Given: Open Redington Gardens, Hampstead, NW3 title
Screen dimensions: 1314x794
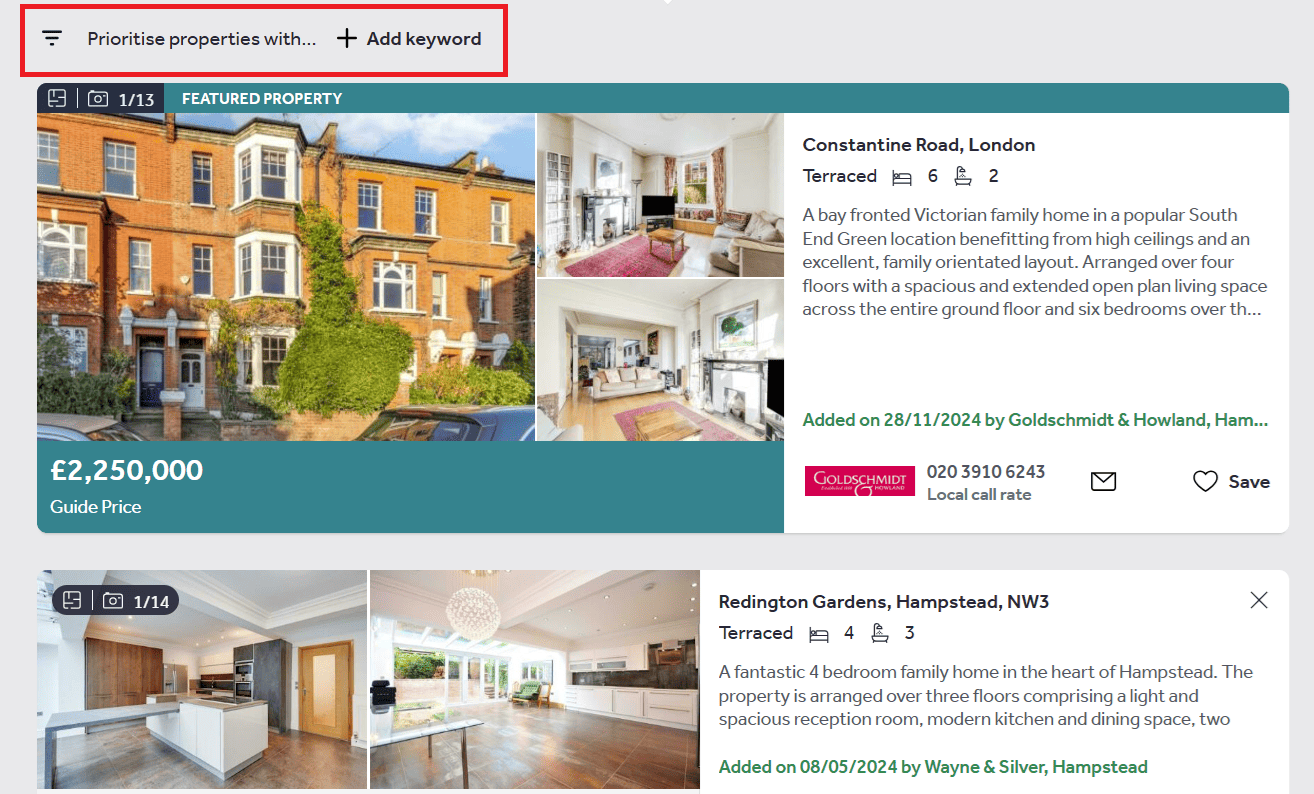Looking at the screenshot, I should tap(884, 602).
